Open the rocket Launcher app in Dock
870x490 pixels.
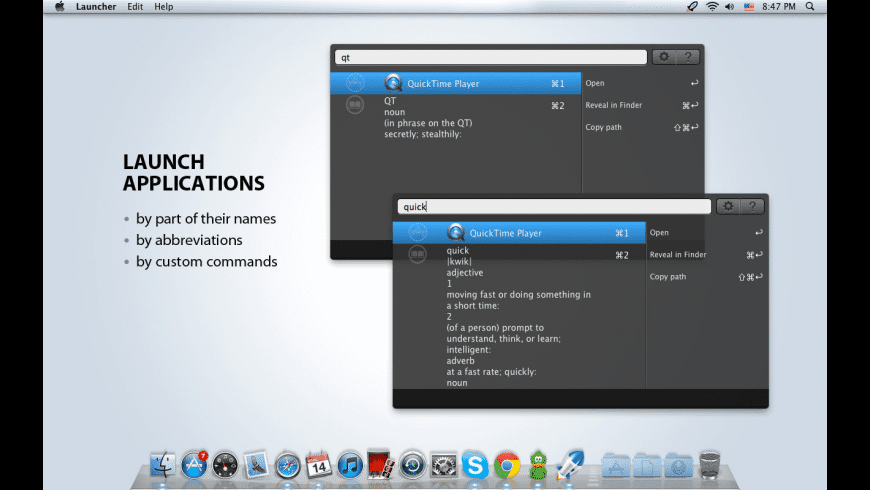pos(570,464)
